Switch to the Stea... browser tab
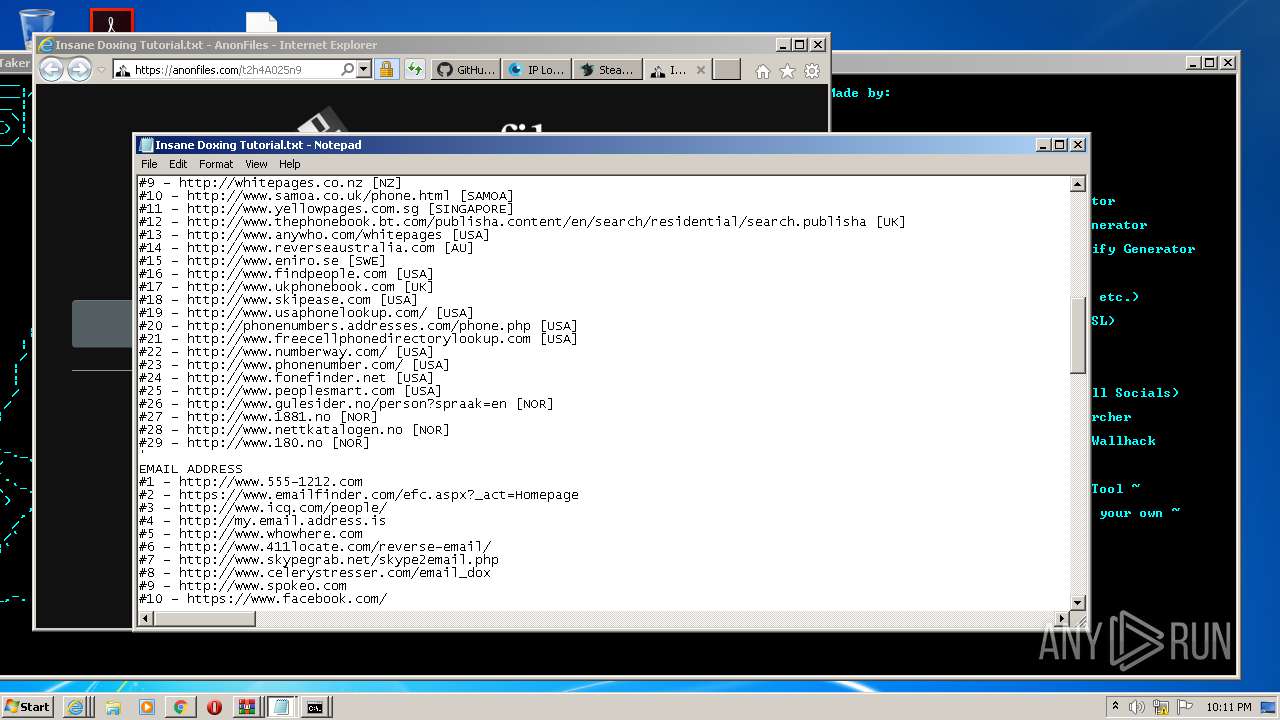Screen dimensions: 1280x720 click(607, 70)
